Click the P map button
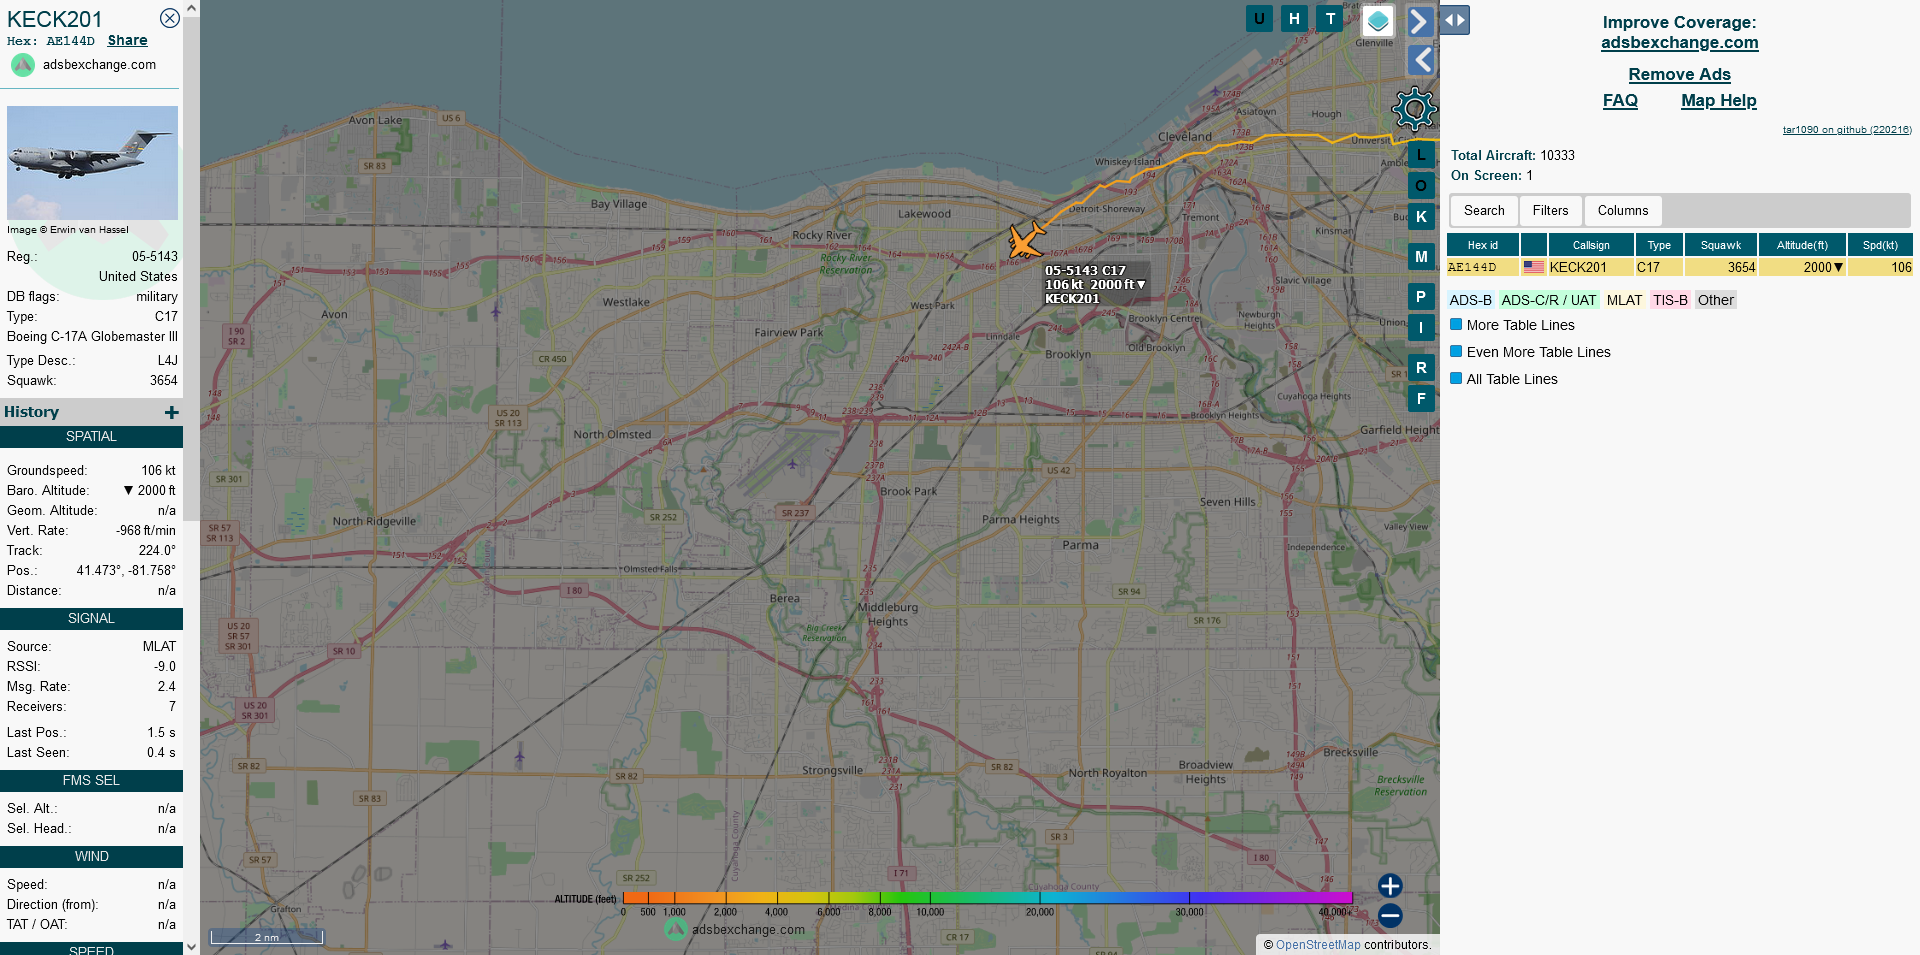 tap(1421, 297)
